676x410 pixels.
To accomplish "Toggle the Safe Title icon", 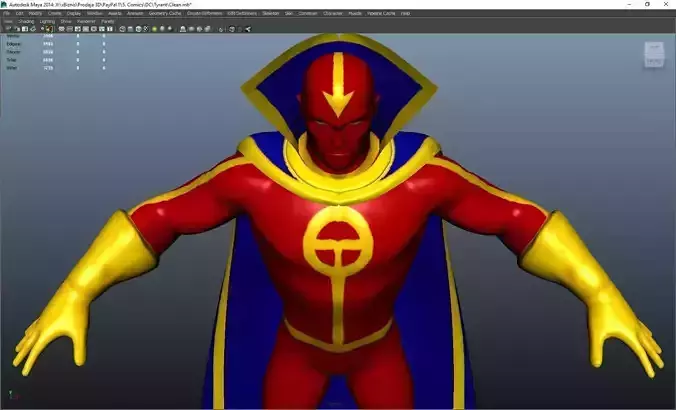I will point(110,29).
